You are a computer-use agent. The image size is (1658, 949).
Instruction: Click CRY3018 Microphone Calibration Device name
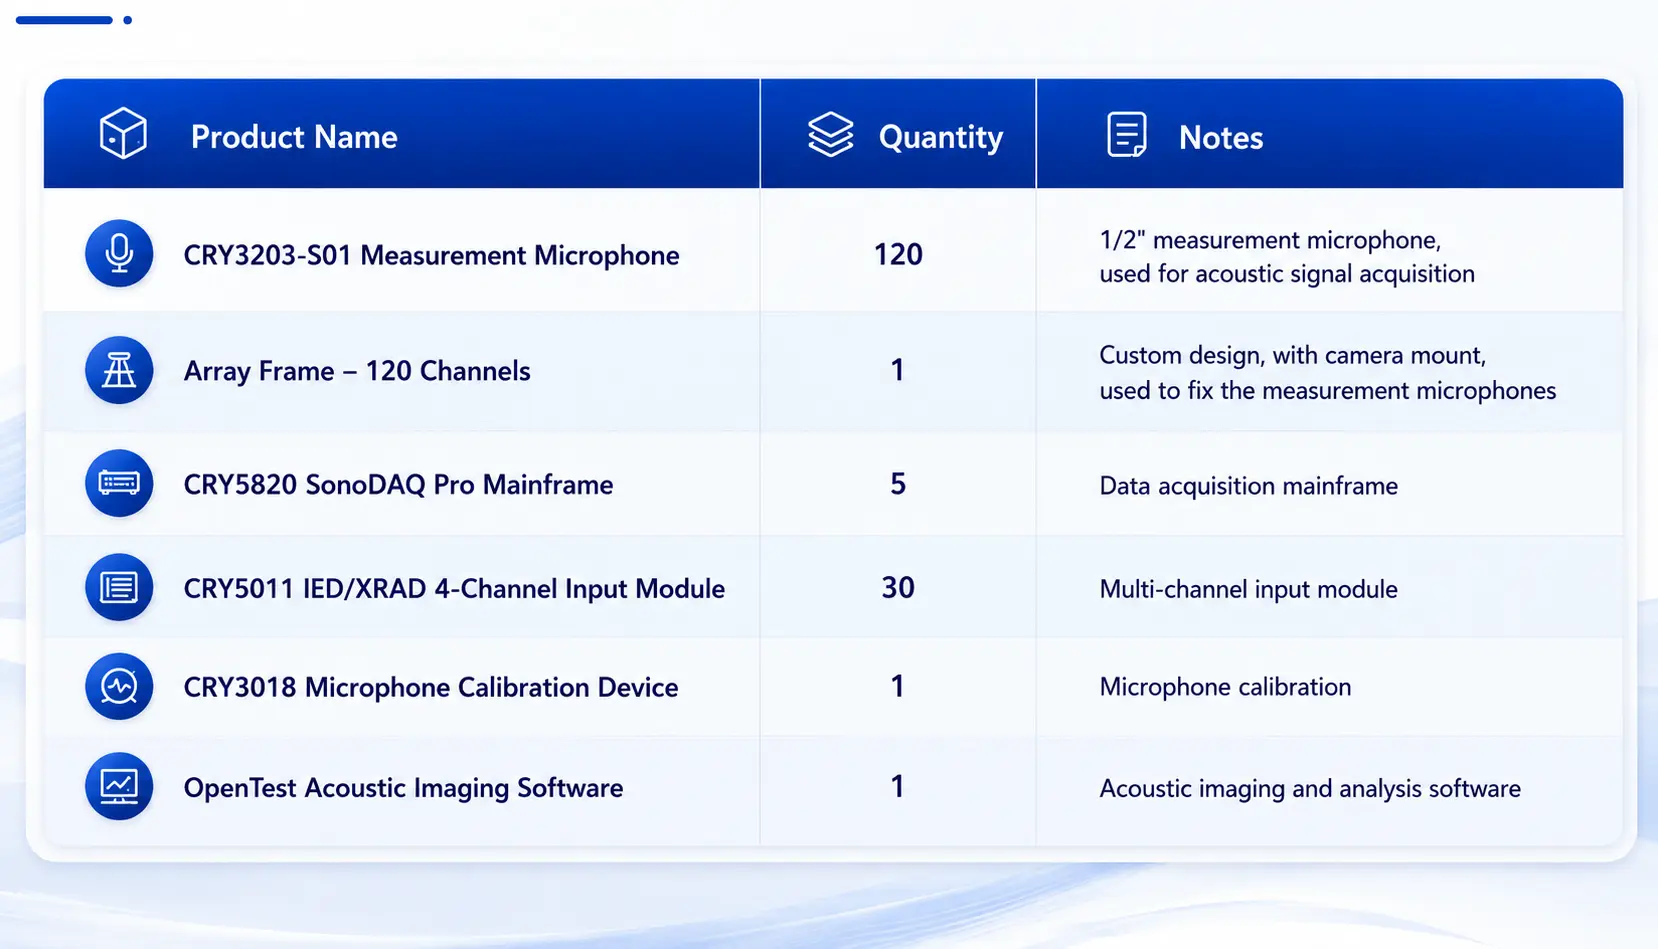pyautogui.click(x=431, y=688)
